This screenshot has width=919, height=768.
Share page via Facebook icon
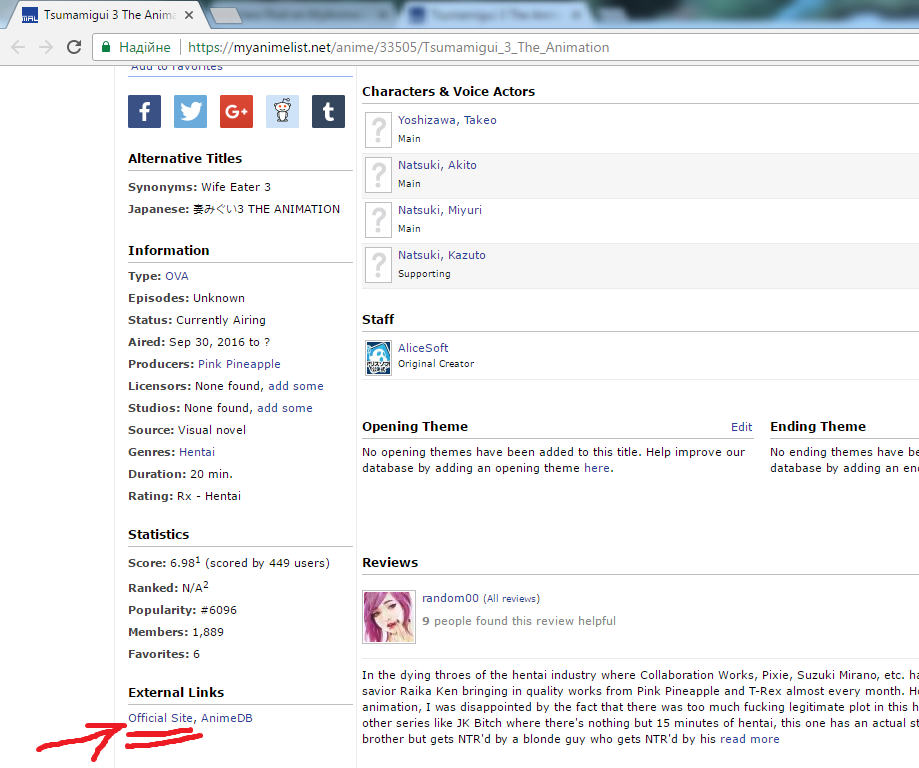[144, 111]
